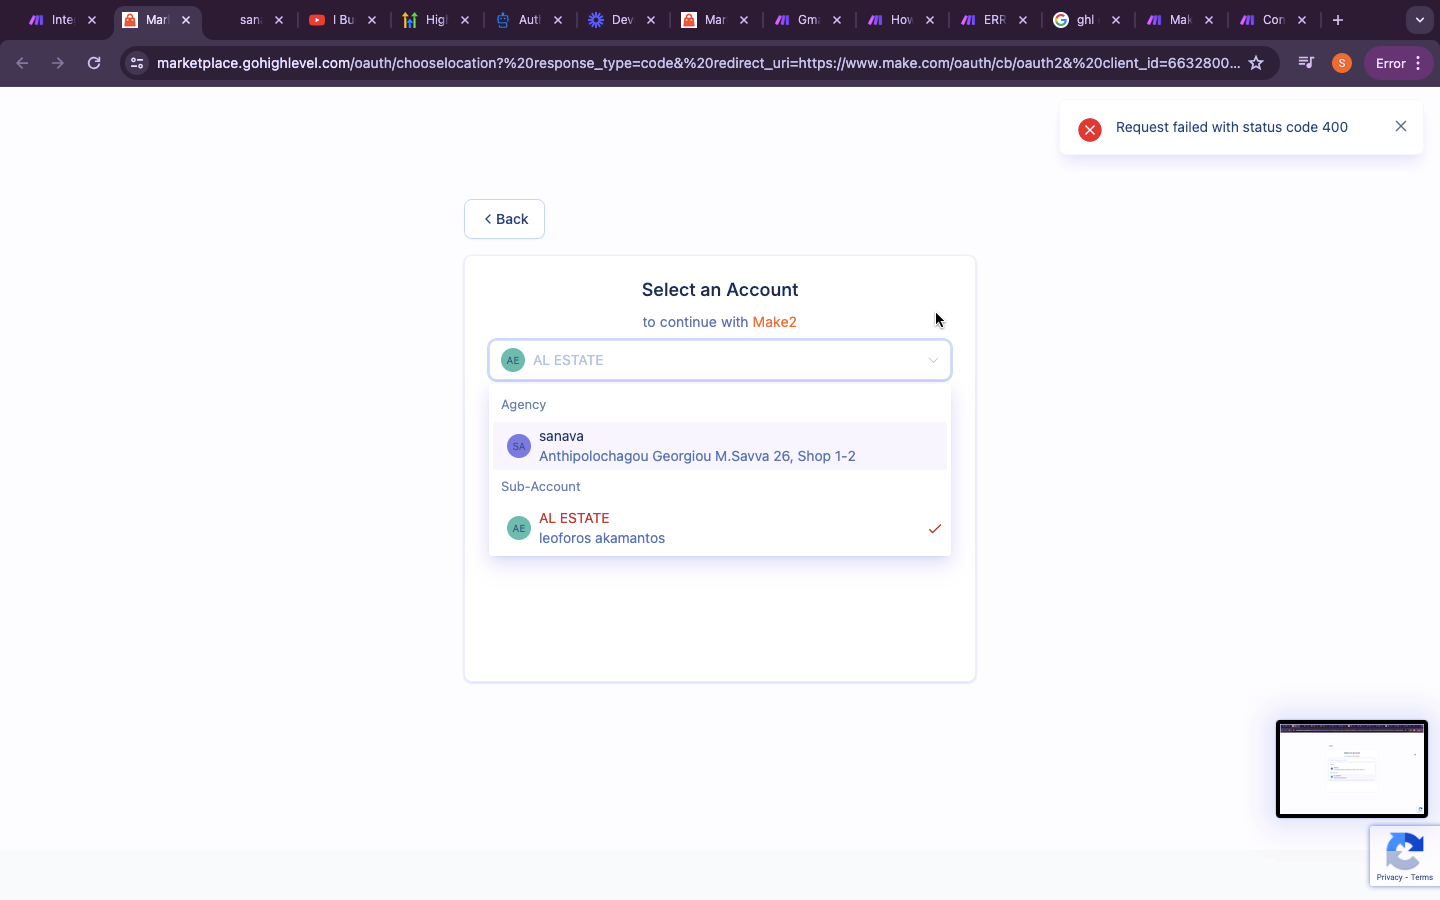Bookmark this page with the star icon
Image resolution: width=1440 pixels, height=900 pixels.
(x=1257, y=63)
